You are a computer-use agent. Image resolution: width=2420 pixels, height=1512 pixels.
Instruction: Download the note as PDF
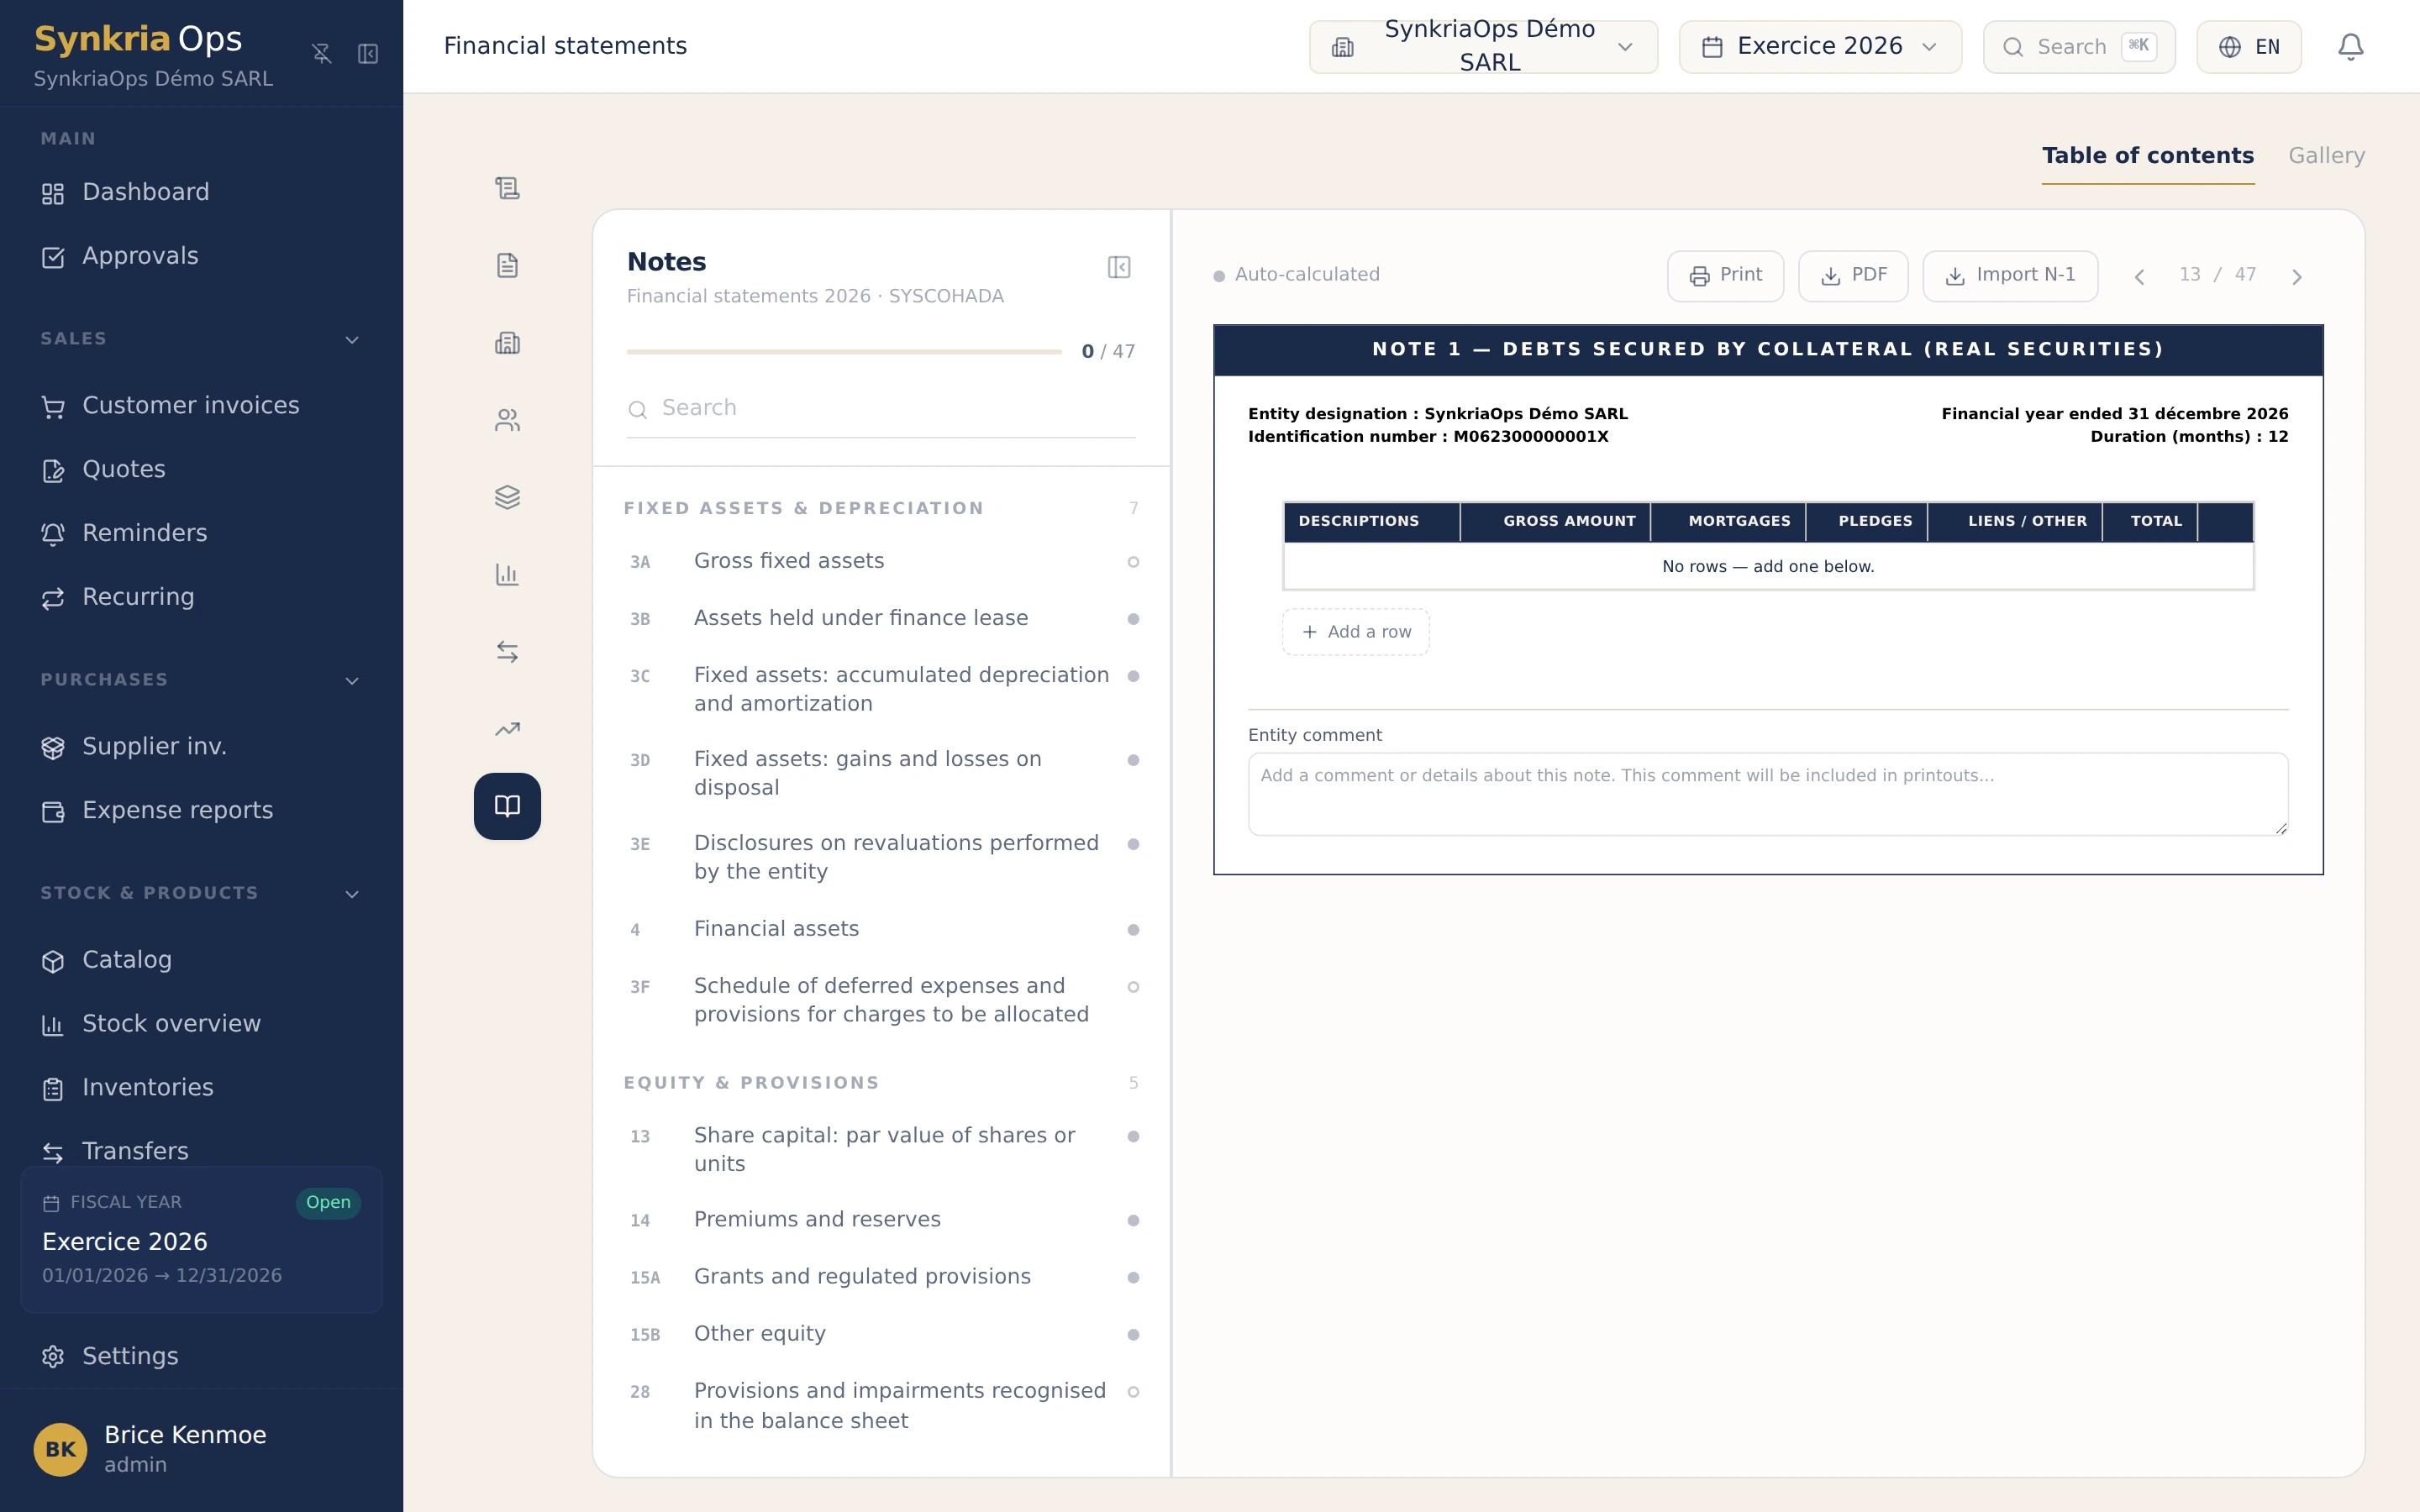tap(1853, 276)
